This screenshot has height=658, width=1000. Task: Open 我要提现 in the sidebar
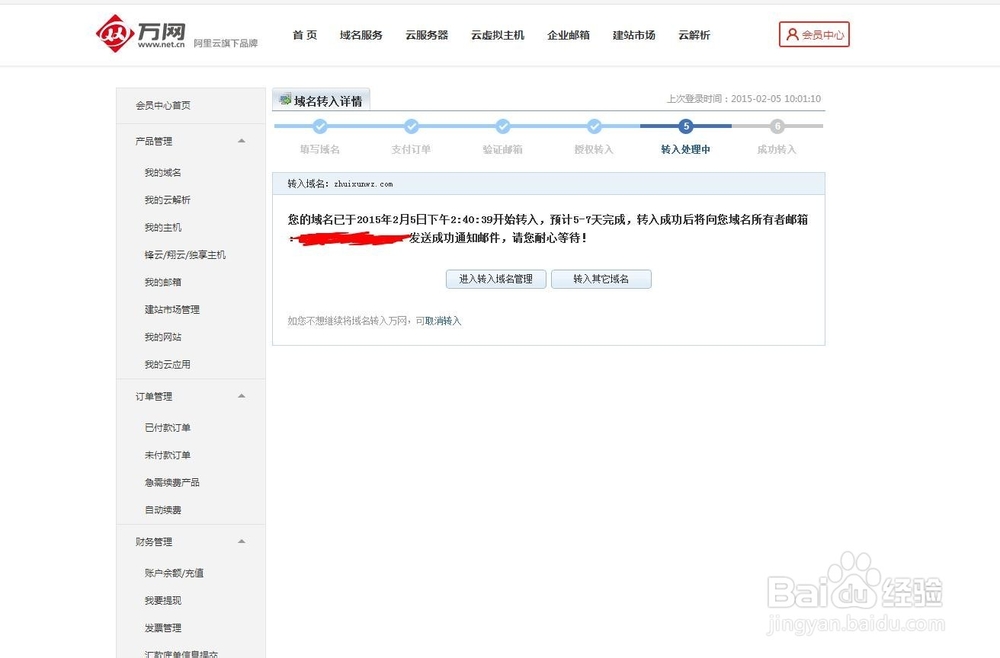point(163,601)
